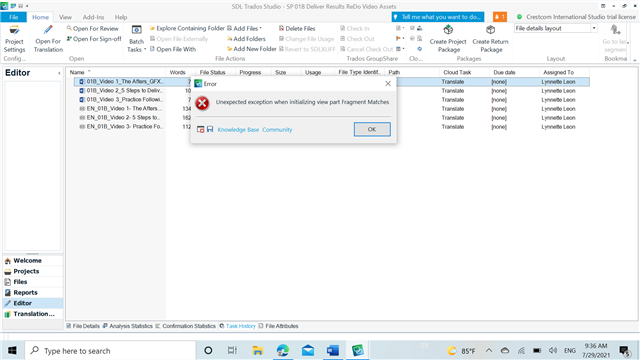Click Delete Files

297,29
